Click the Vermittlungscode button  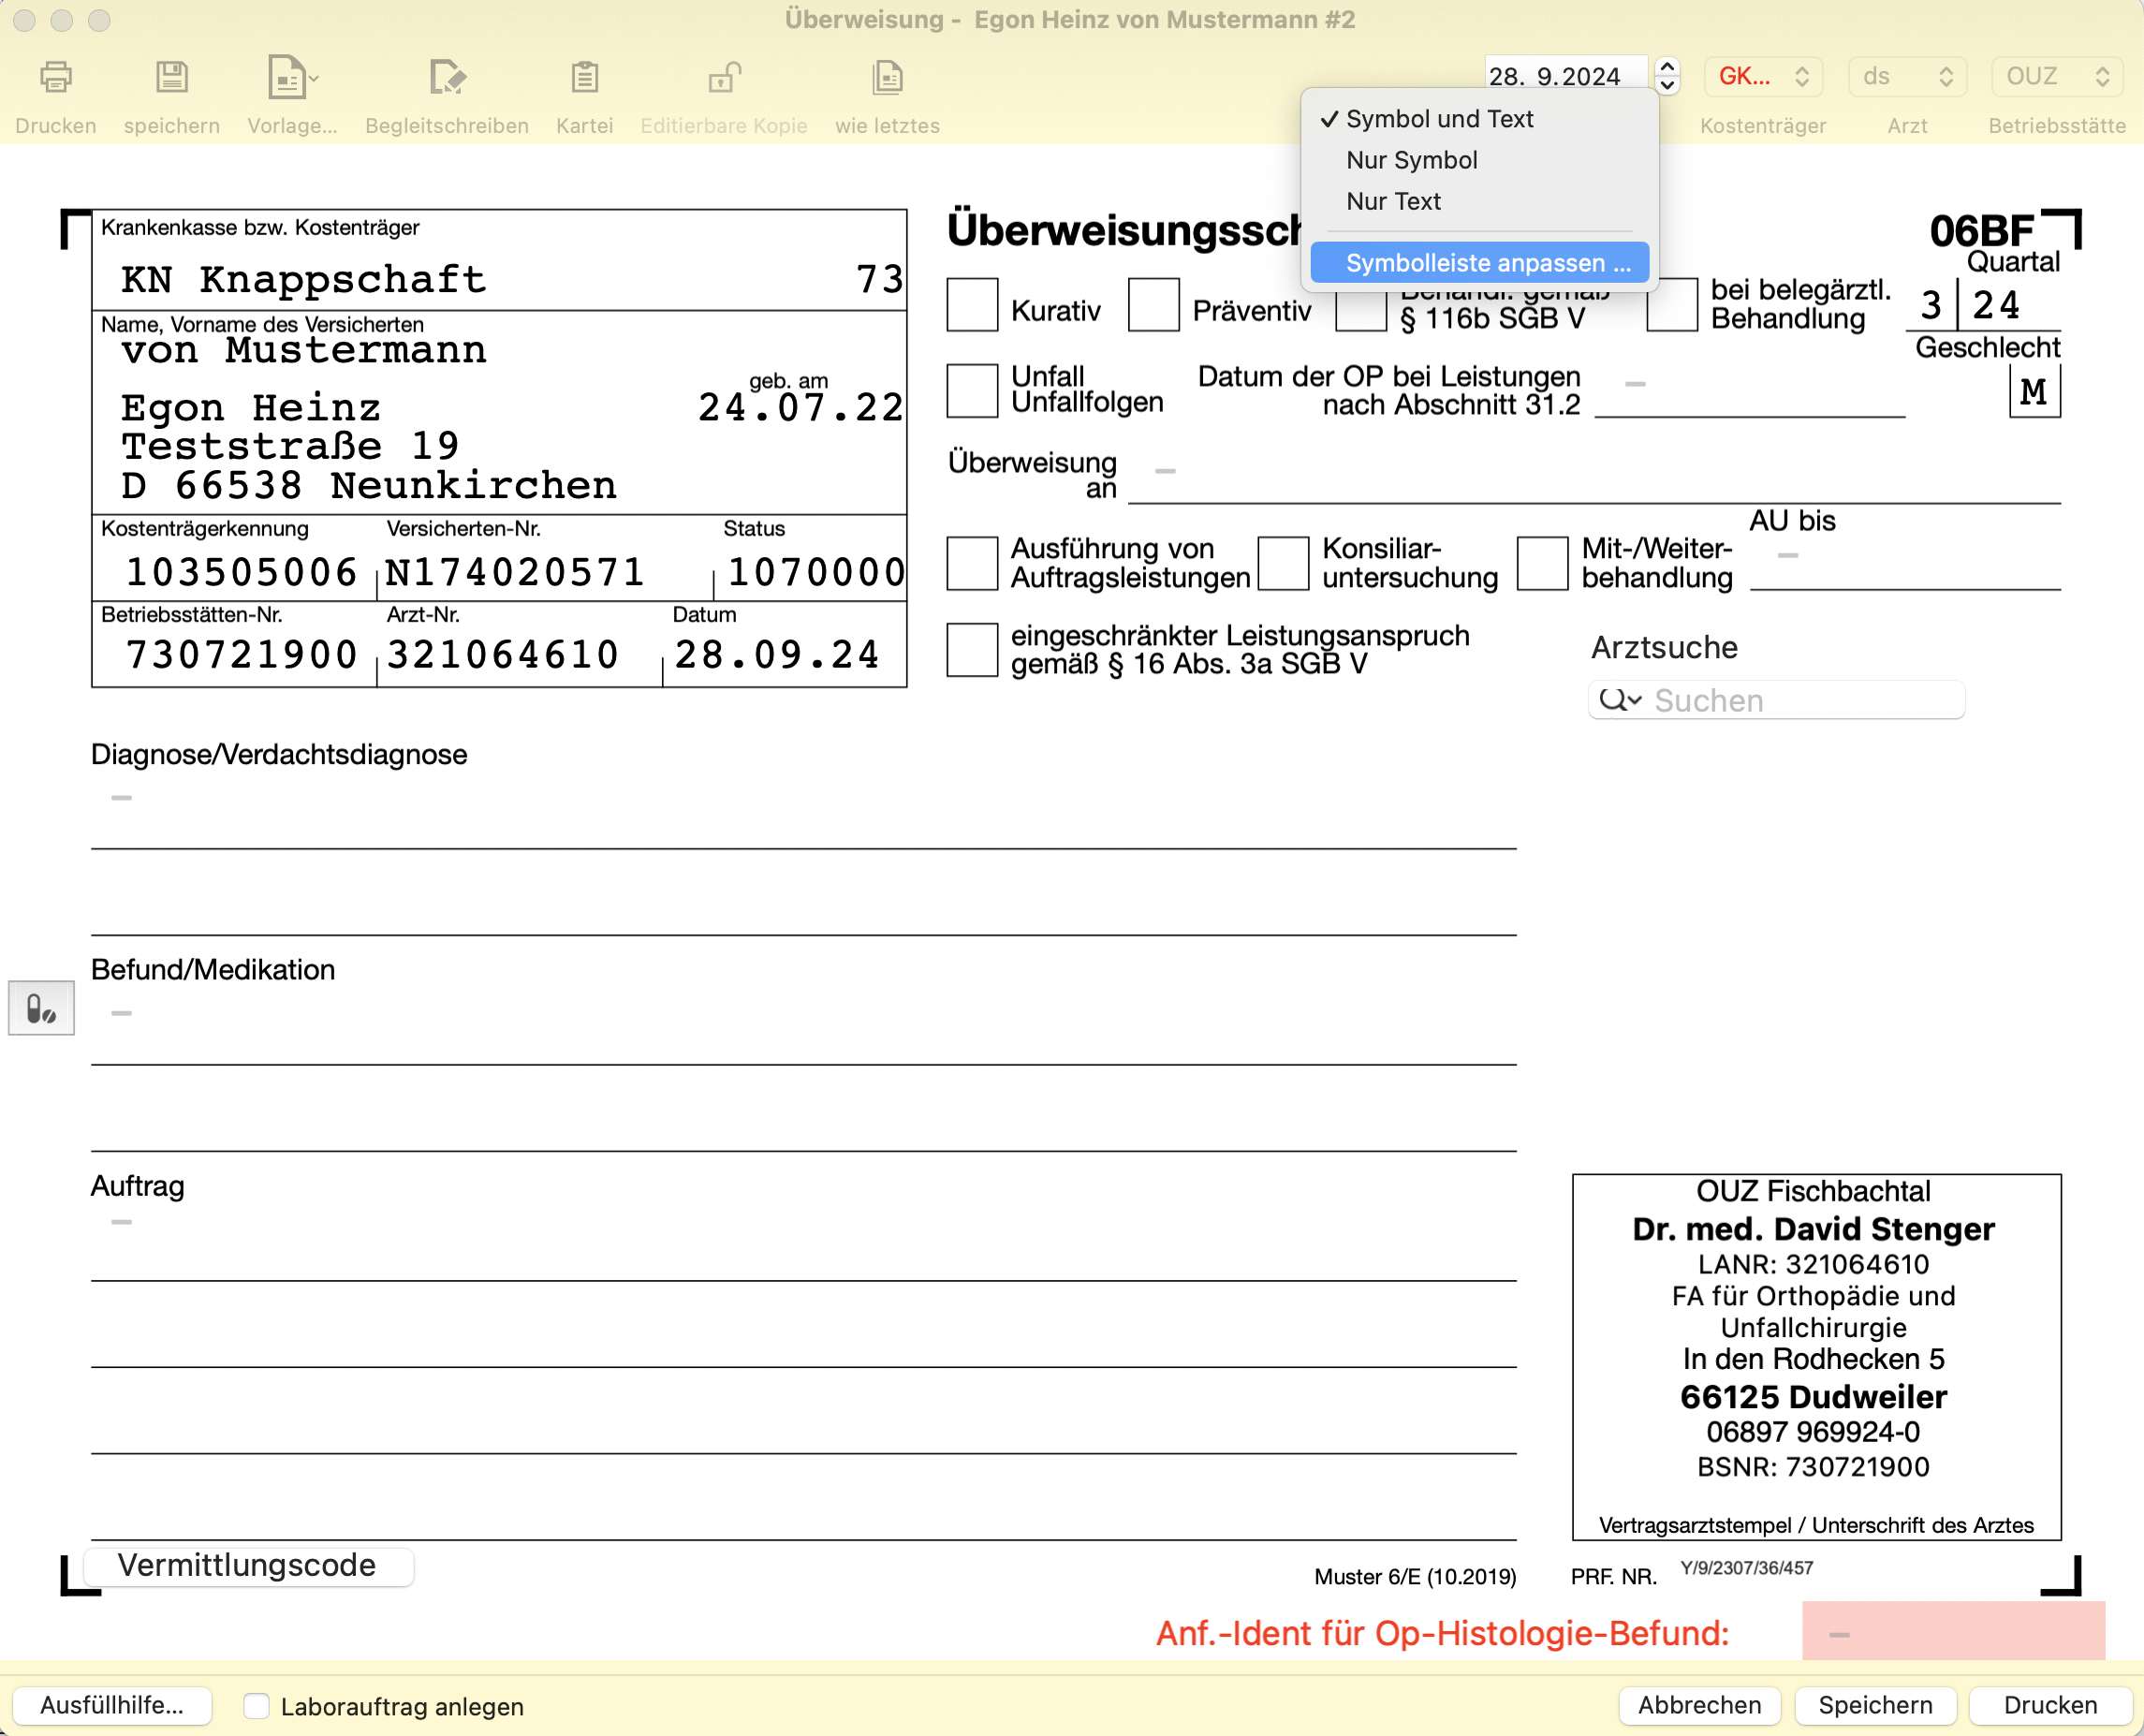click(247, 1566)
